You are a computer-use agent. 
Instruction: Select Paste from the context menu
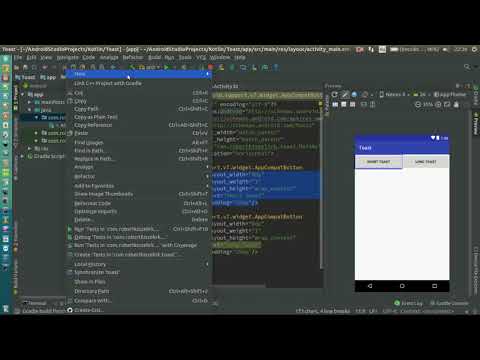138,133
